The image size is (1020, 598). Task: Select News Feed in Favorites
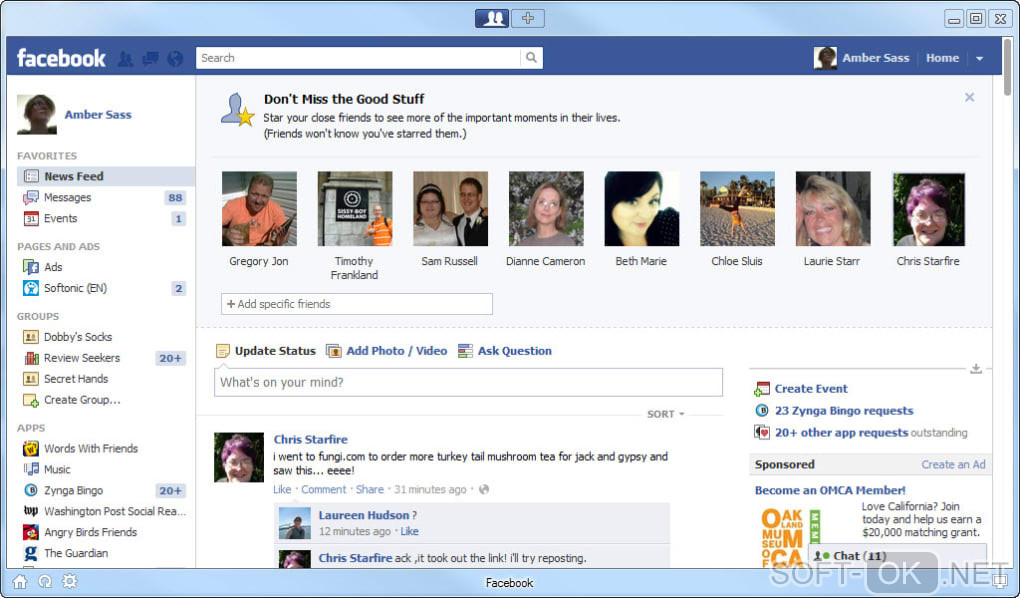tap(106, 176)
